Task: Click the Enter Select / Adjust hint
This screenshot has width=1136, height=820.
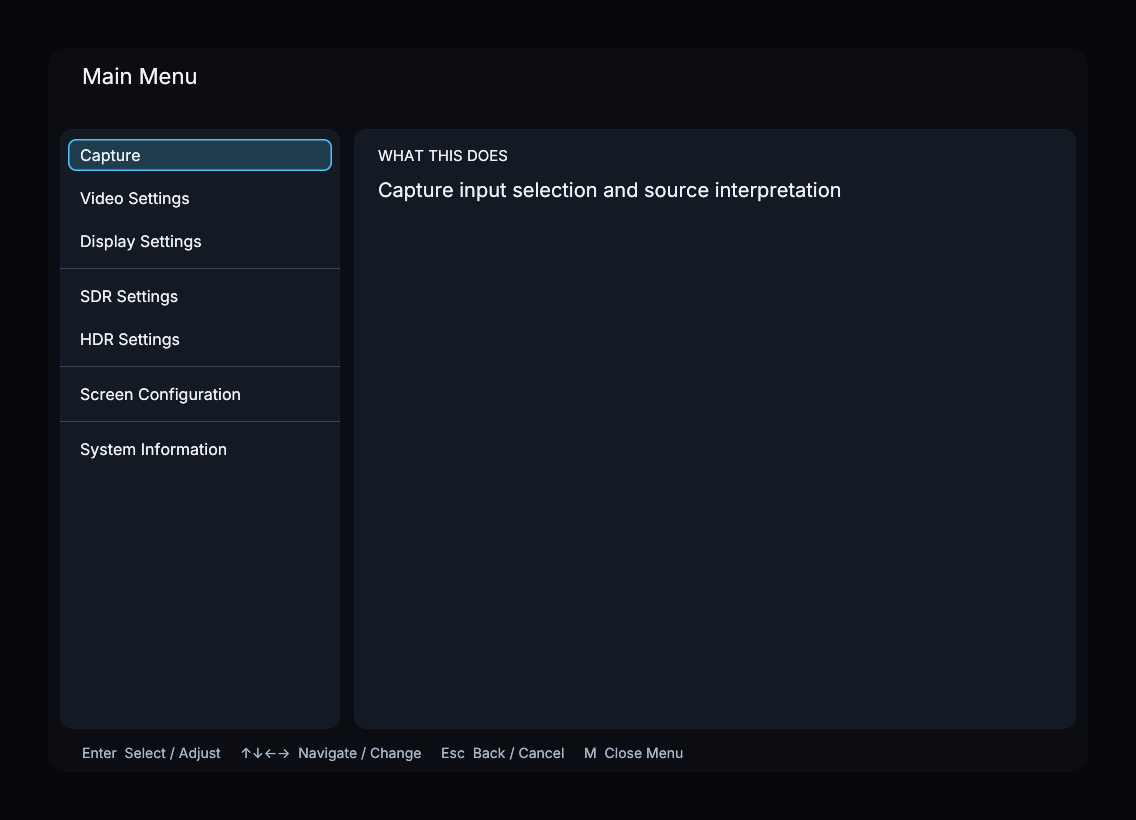Action: (151, 753)
